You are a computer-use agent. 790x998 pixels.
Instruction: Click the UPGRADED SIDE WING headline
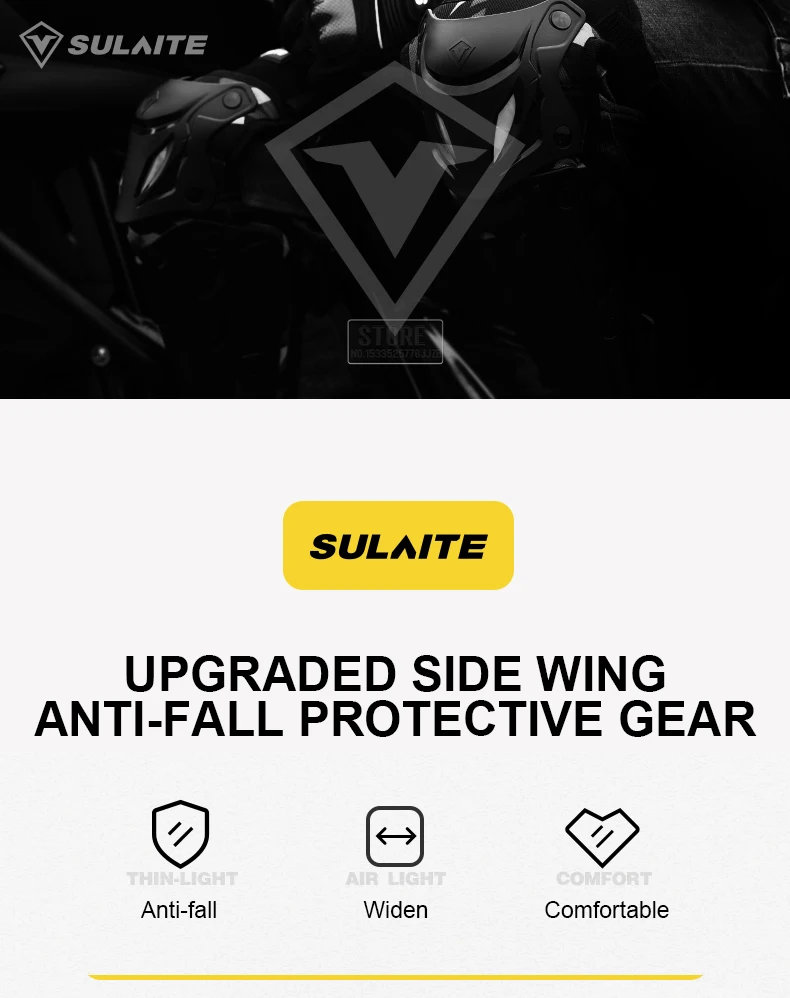coord(395,673)
